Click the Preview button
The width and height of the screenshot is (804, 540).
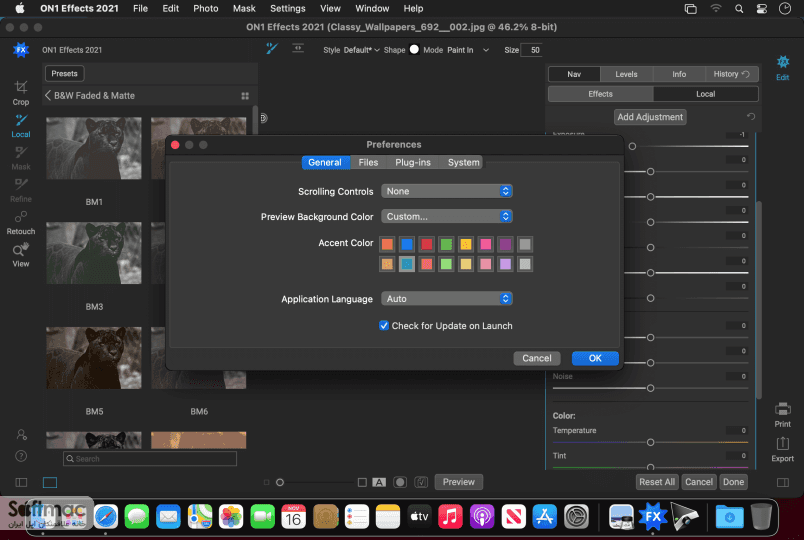click(458, 482)
